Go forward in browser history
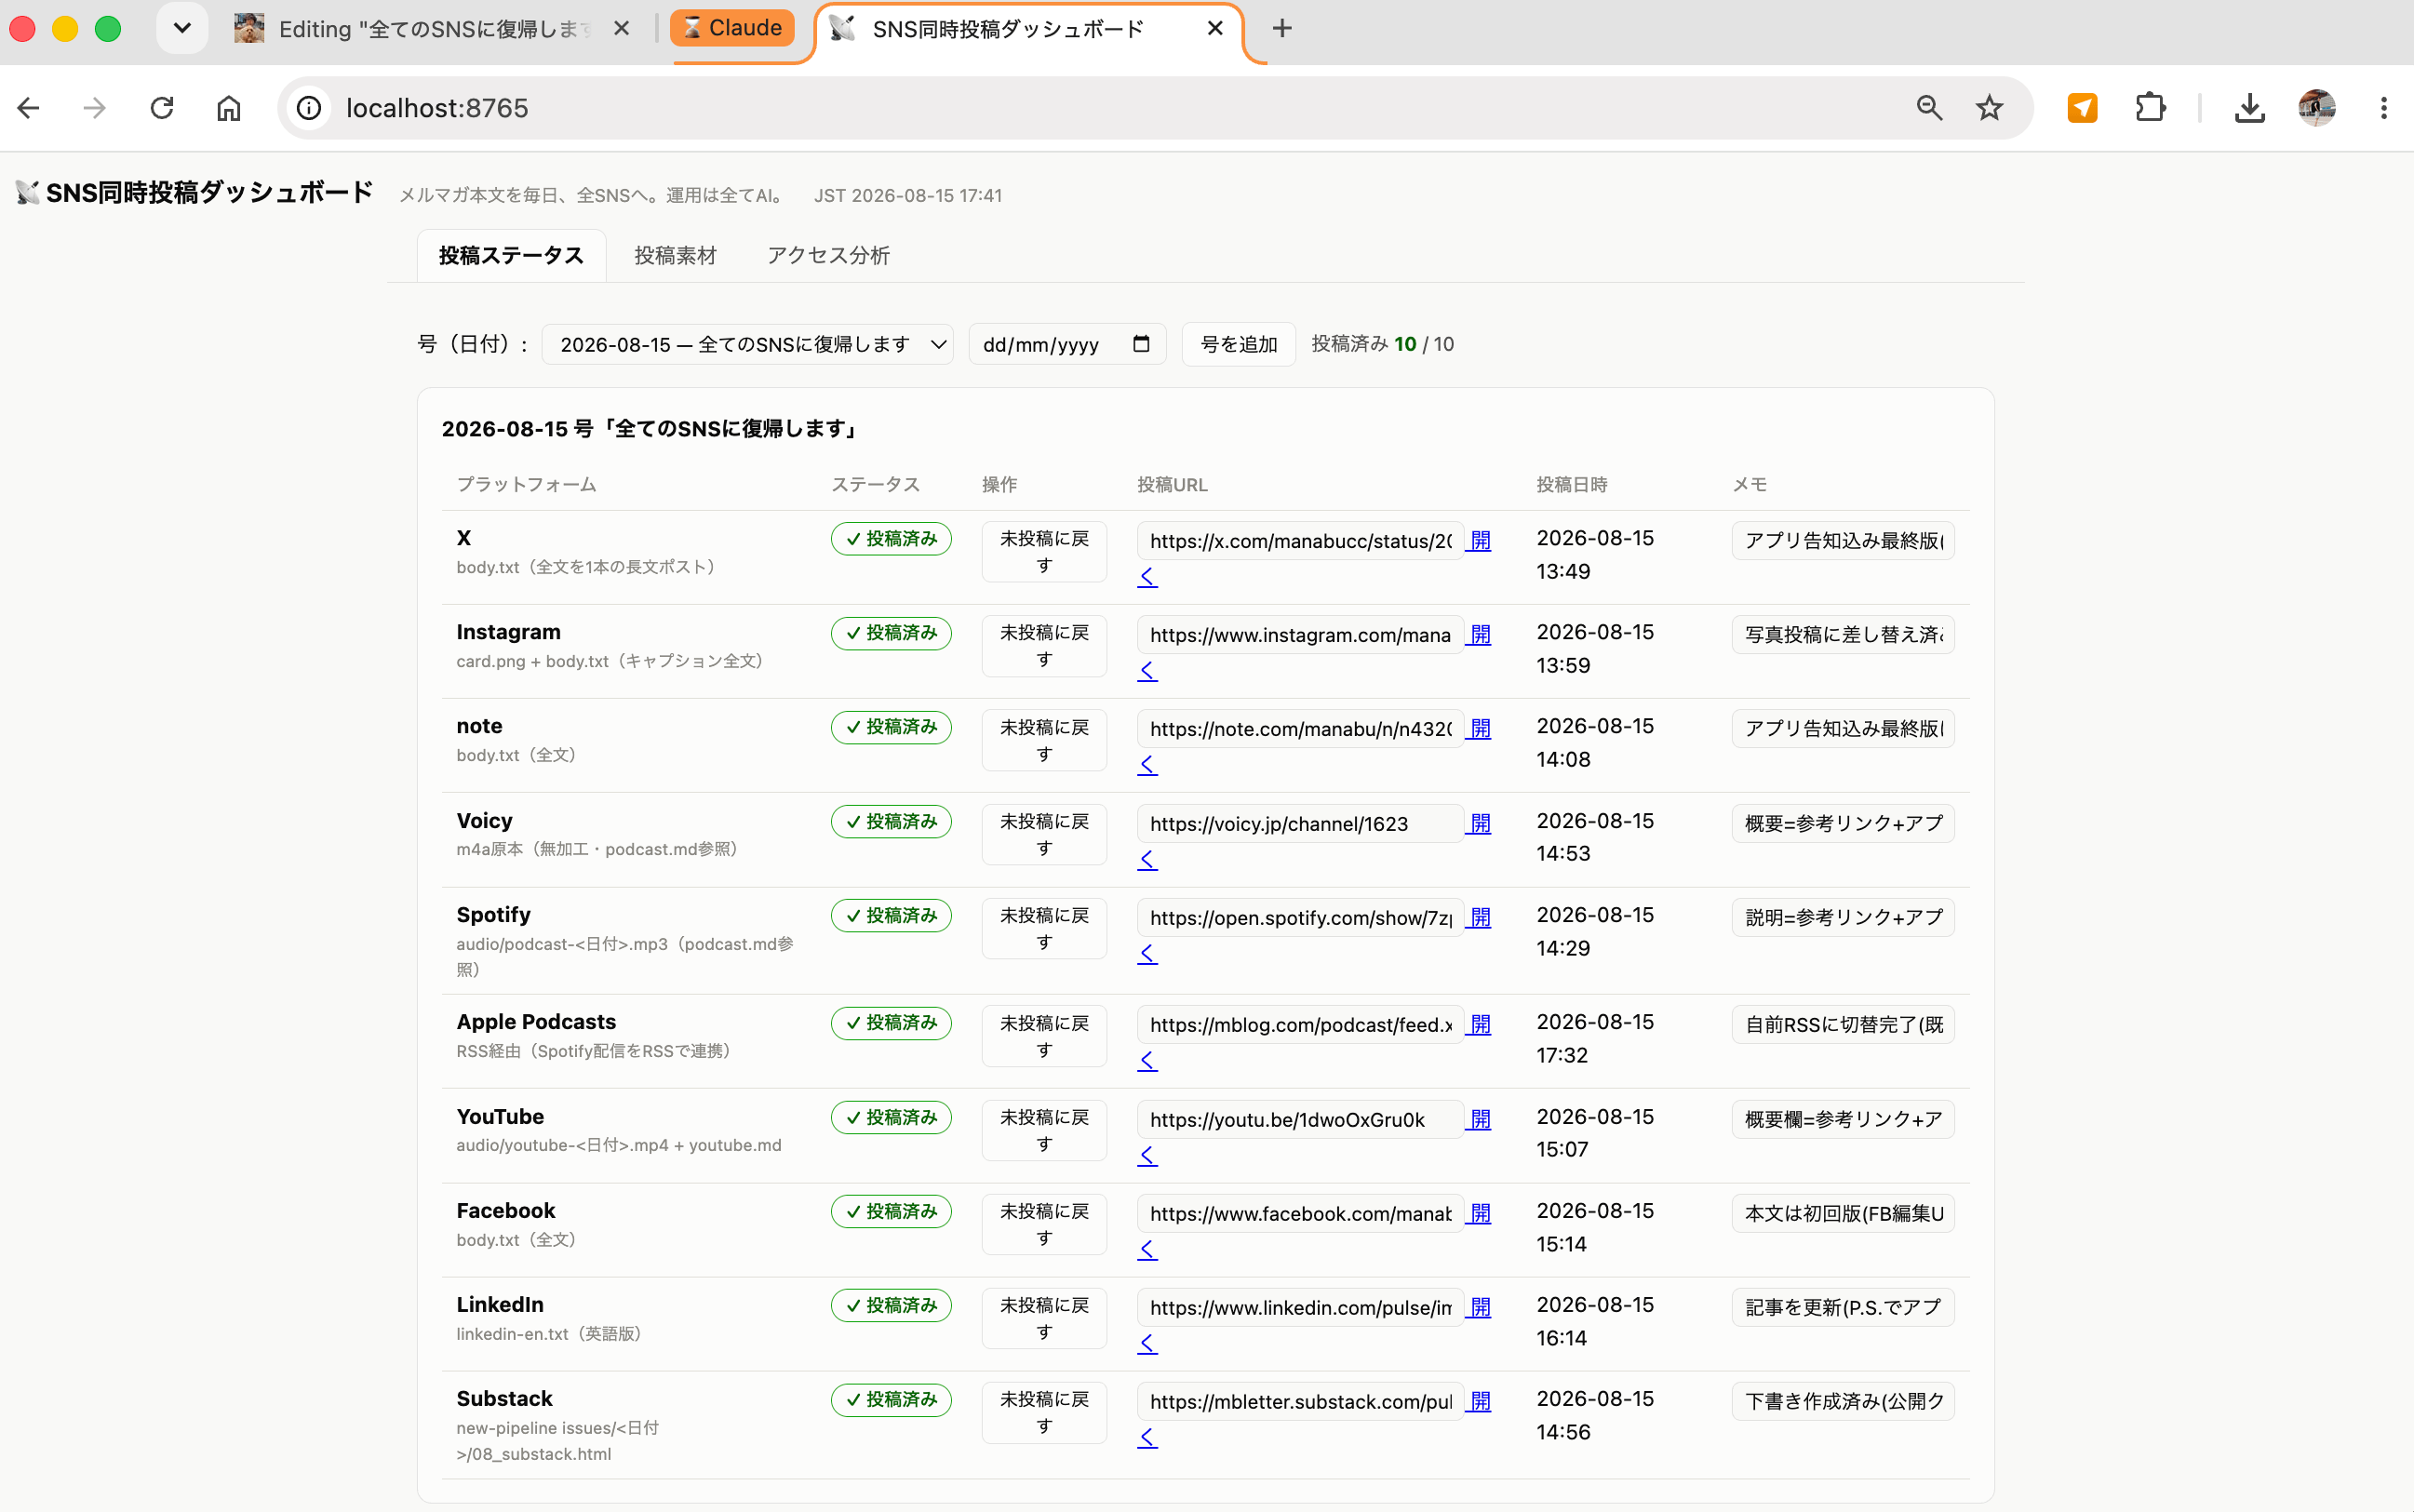2414x1512 pixels. pyautogui.click(x=95, y=108)
